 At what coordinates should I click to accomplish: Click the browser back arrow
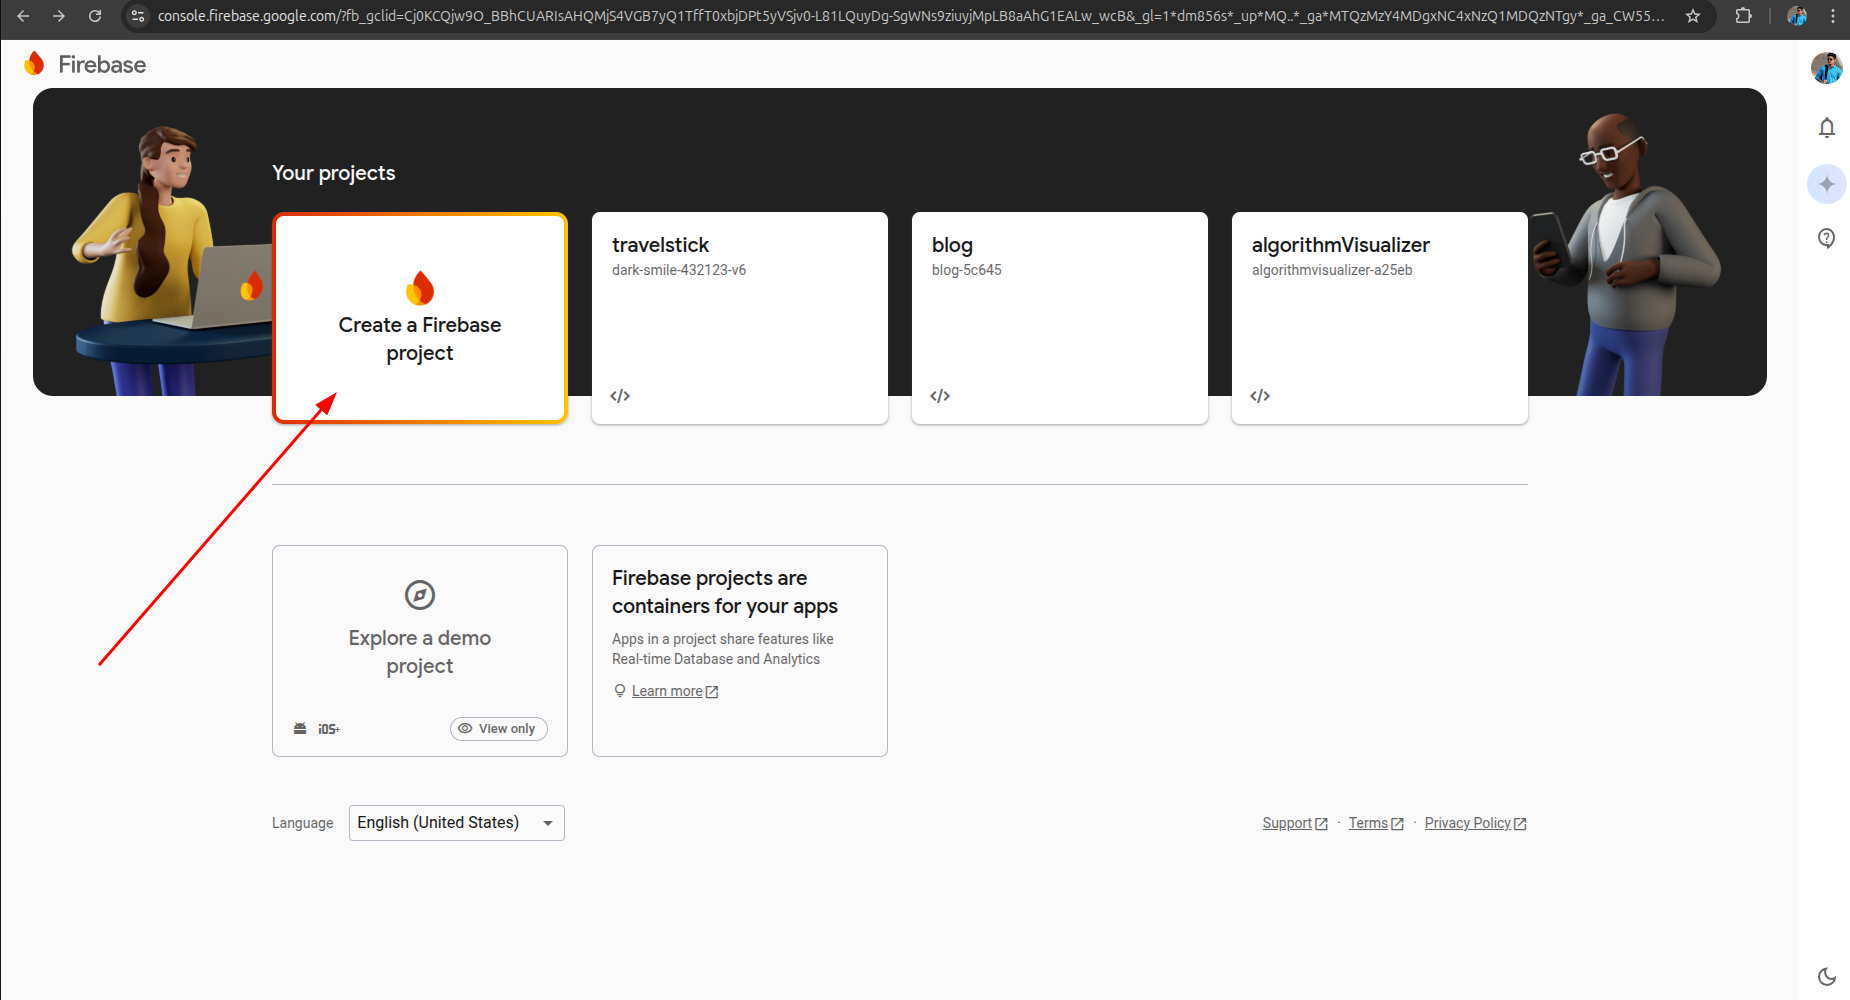pyautogui.click(x=23, y=16)
